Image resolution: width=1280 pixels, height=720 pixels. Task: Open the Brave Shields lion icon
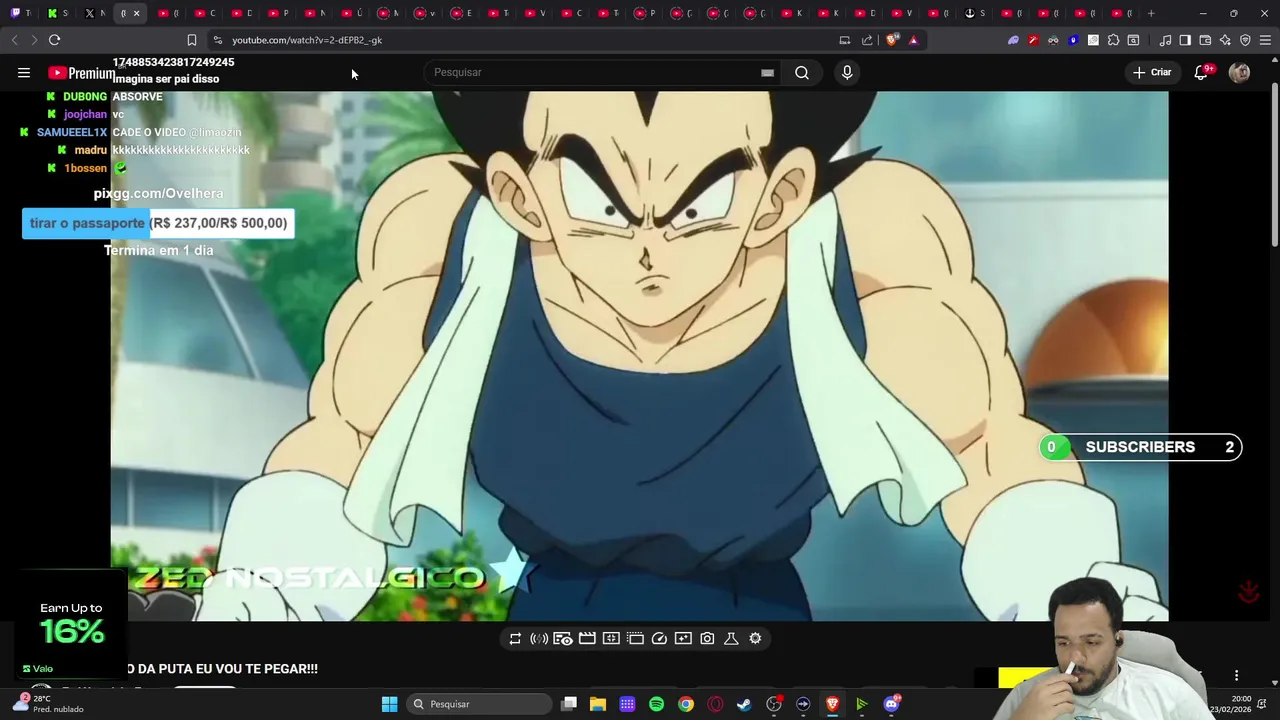892,40
